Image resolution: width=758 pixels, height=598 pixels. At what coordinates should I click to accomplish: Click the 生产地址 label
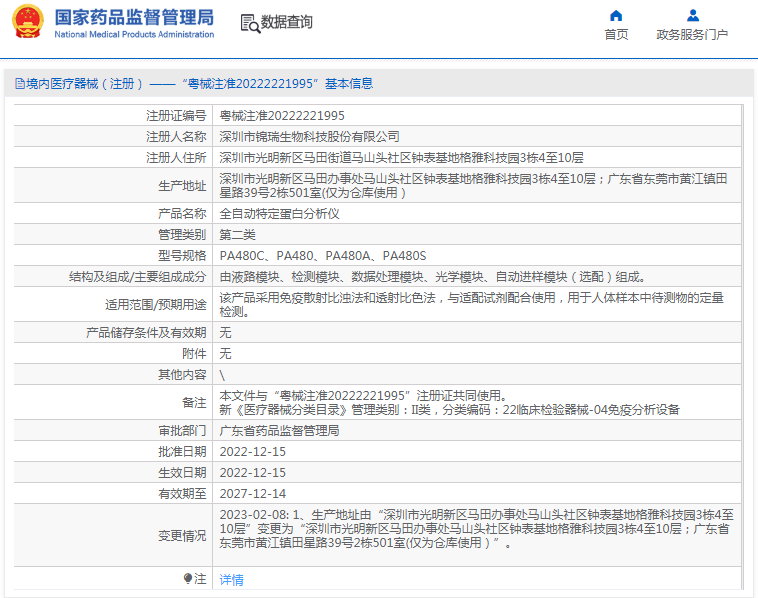tap(182, 186)
